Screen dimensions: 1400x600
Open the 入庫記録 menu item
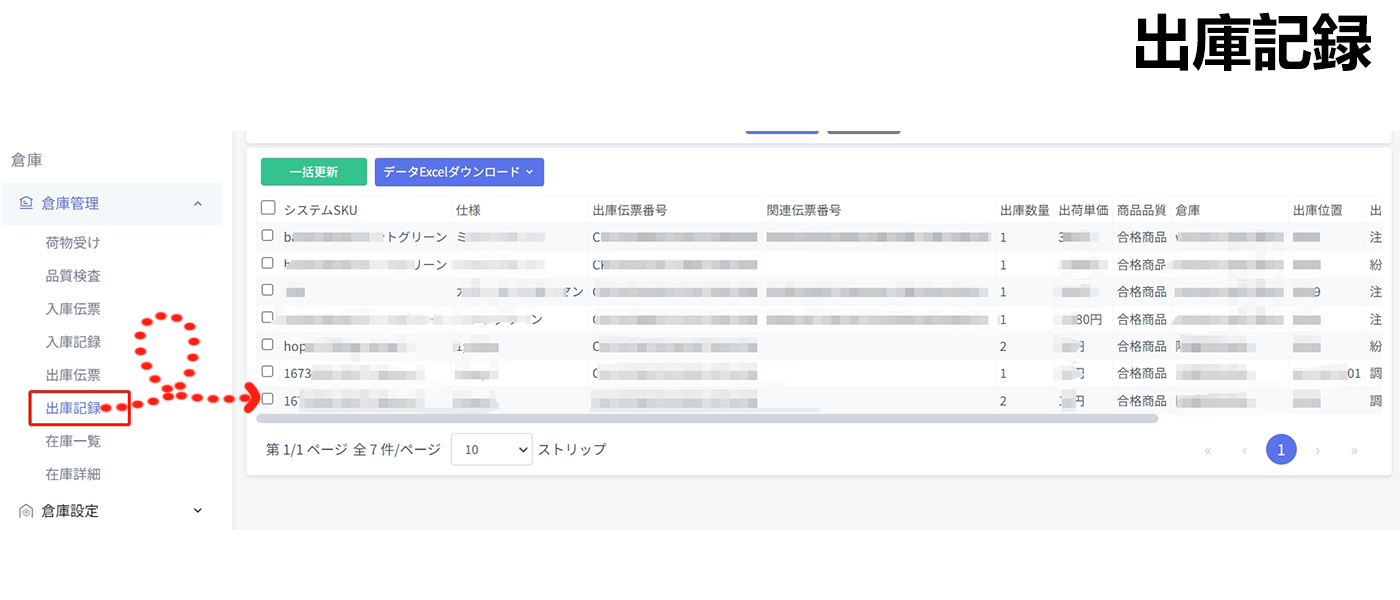click(x=73, y=342)
